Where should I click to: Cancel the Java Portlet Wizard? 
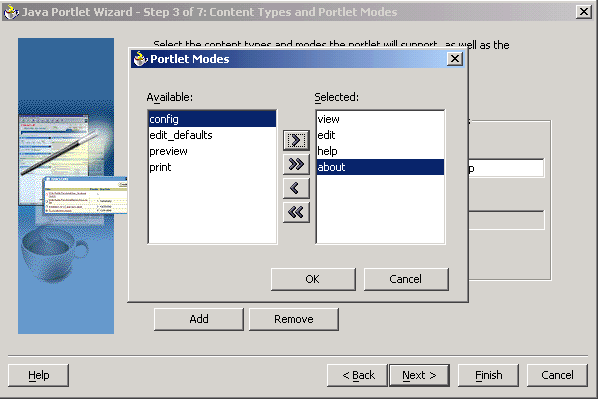[x=557, y=375]
